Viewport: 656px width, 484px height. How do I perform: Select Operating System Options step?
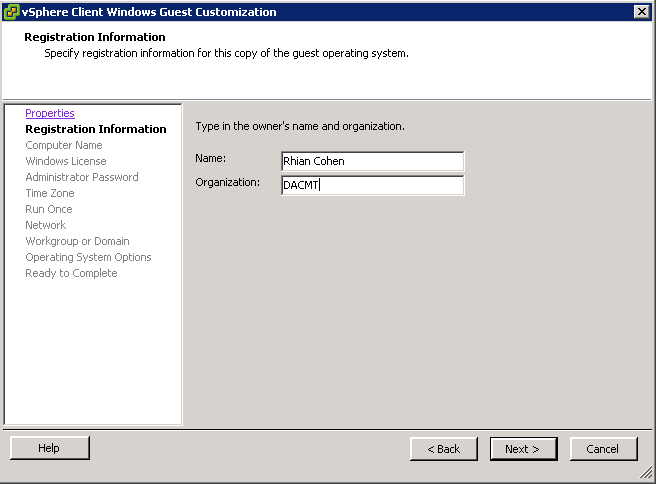[x=88, y=257]
